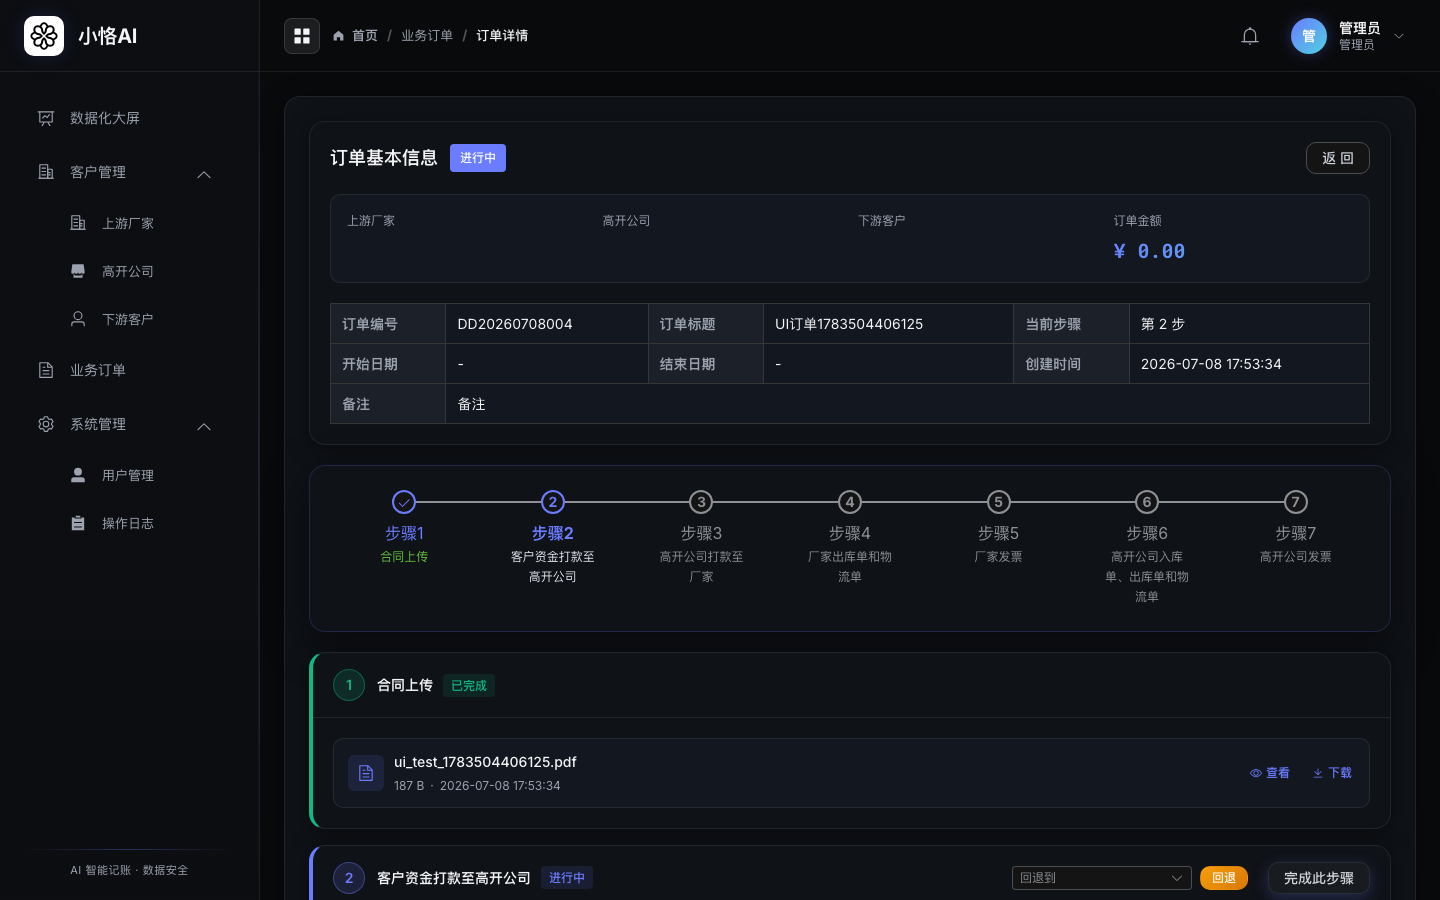
Task: Click 订单详情 breadcrumb text
Action: [502, 36]
